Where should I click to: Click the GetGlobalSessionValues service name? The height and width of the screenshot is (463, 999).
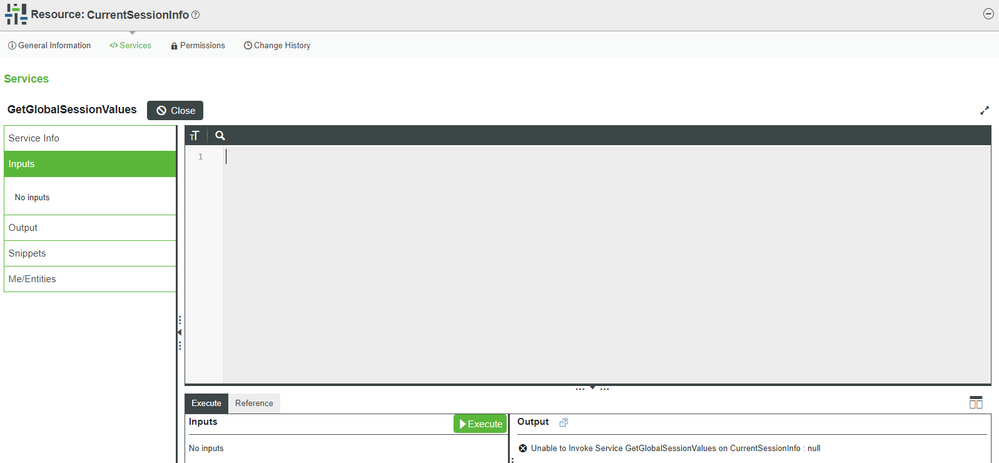click(x=72, y=110)
